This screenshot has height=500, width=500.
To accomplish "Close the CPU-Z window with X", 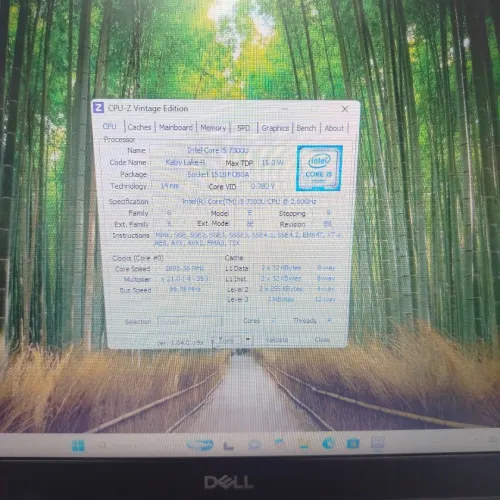I will coord(345,109).
